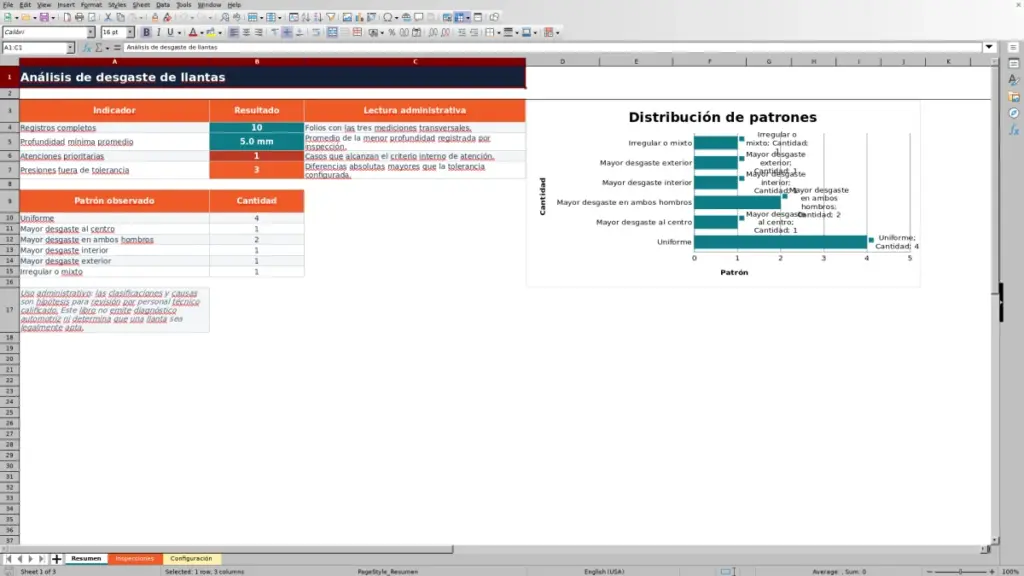Click the Clone Formatting paintbrush icon

(155, 18)
